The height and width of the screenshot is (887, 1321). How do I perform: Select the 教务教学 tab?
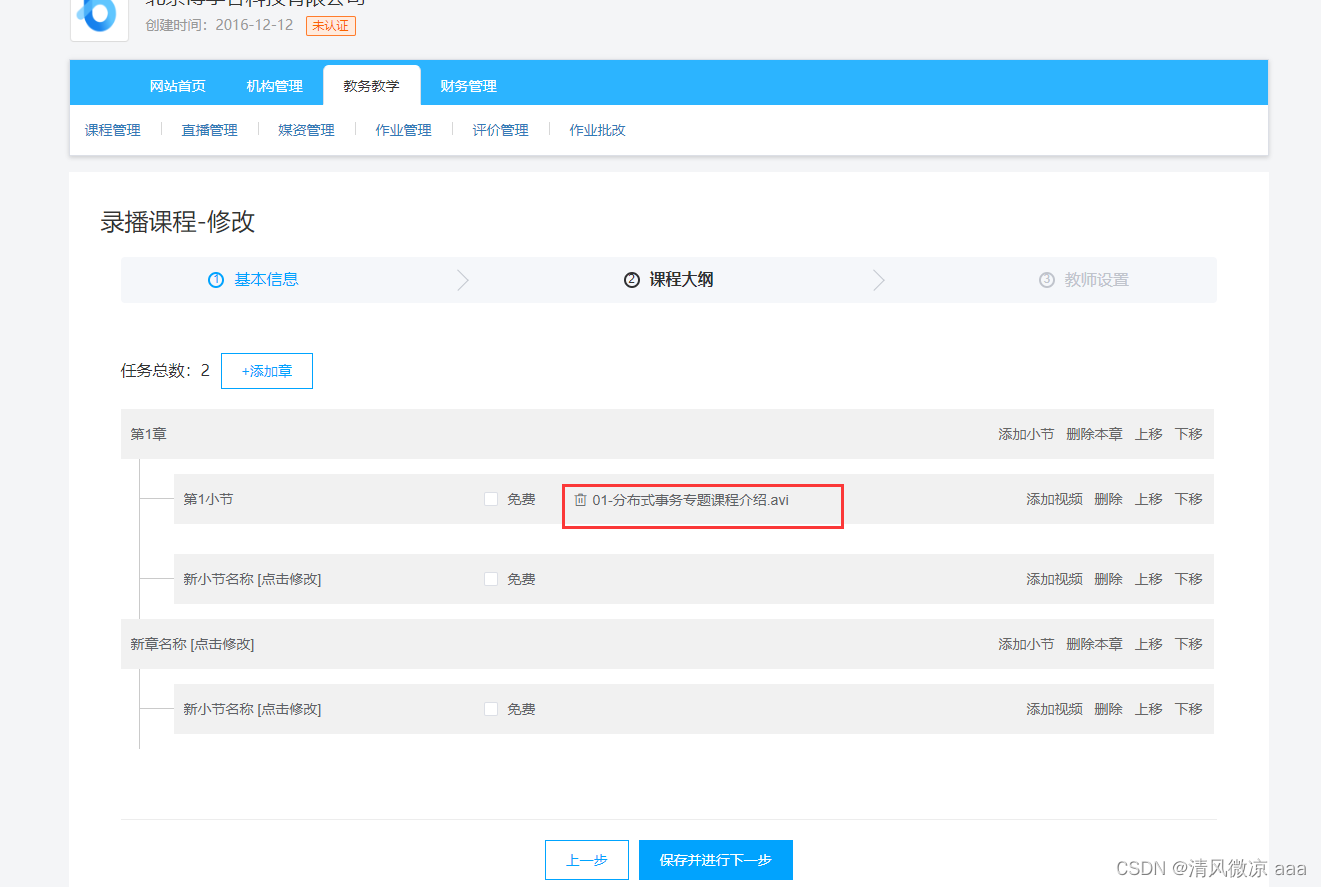pyautogui.click(x=372, y=86)
